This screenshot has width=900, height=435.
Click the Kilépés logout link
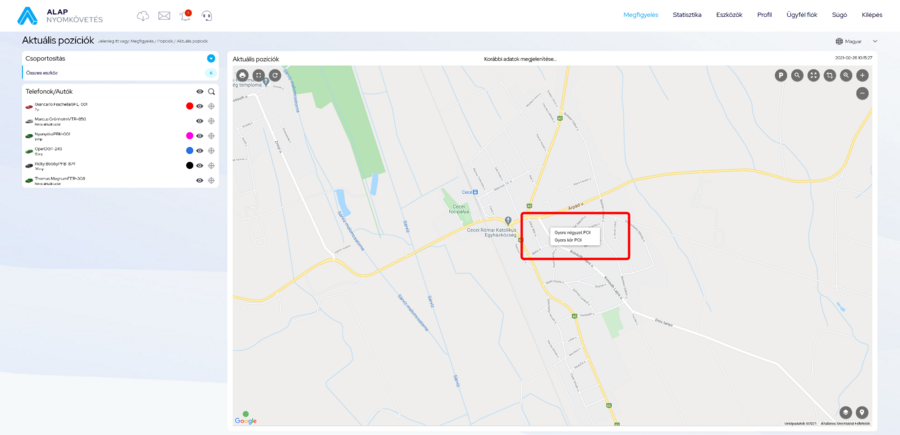click(871, 15)
